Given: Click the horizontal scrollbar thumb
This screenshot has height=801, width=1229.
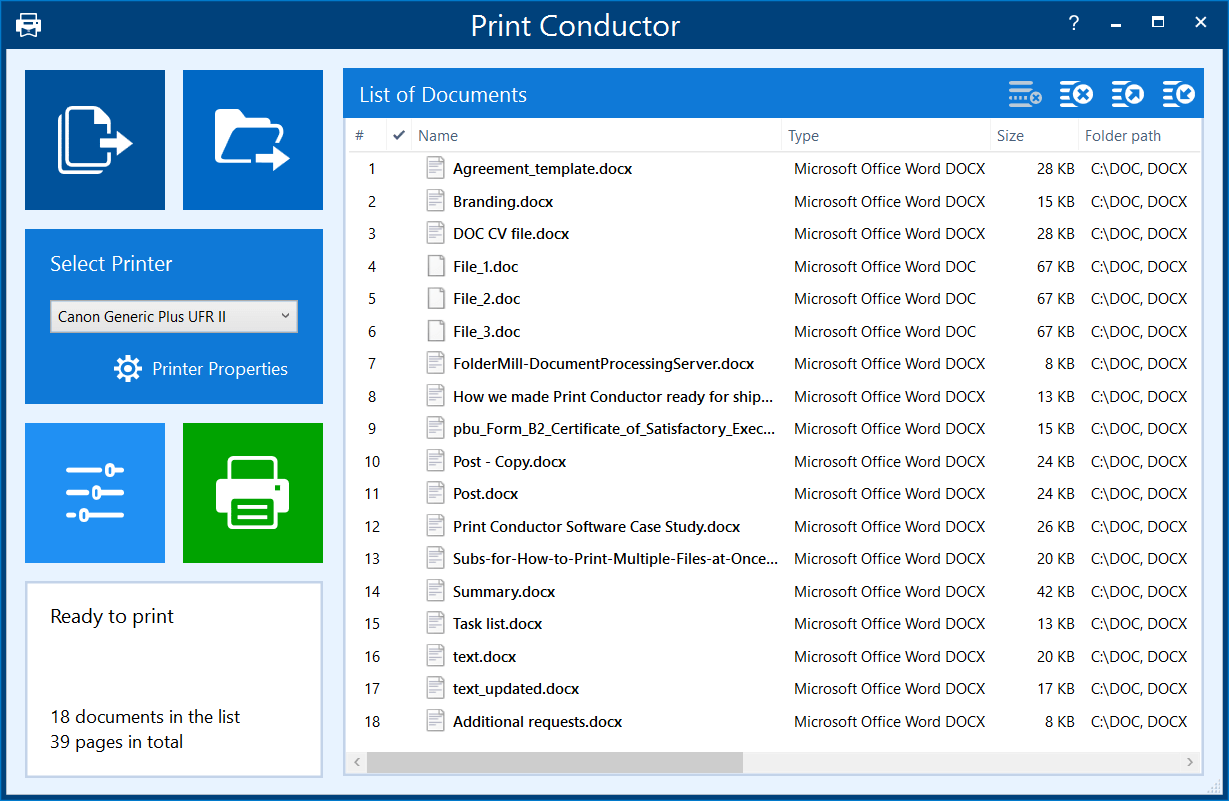Looking at the screenshot, I should pos(555,762).
